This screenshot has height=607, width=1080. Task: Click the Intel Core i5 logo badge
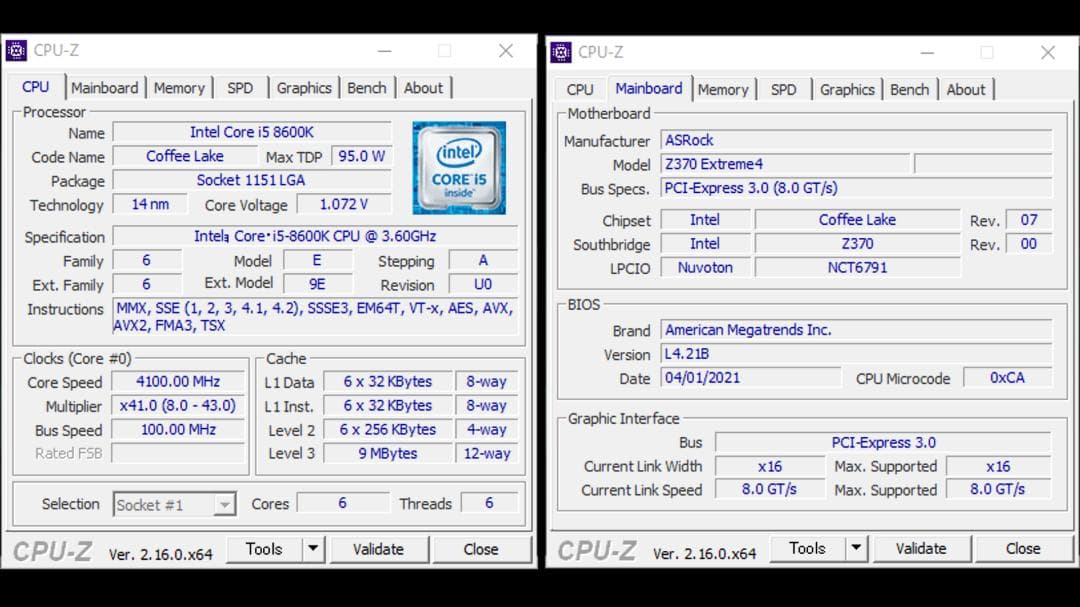point(459,167)
